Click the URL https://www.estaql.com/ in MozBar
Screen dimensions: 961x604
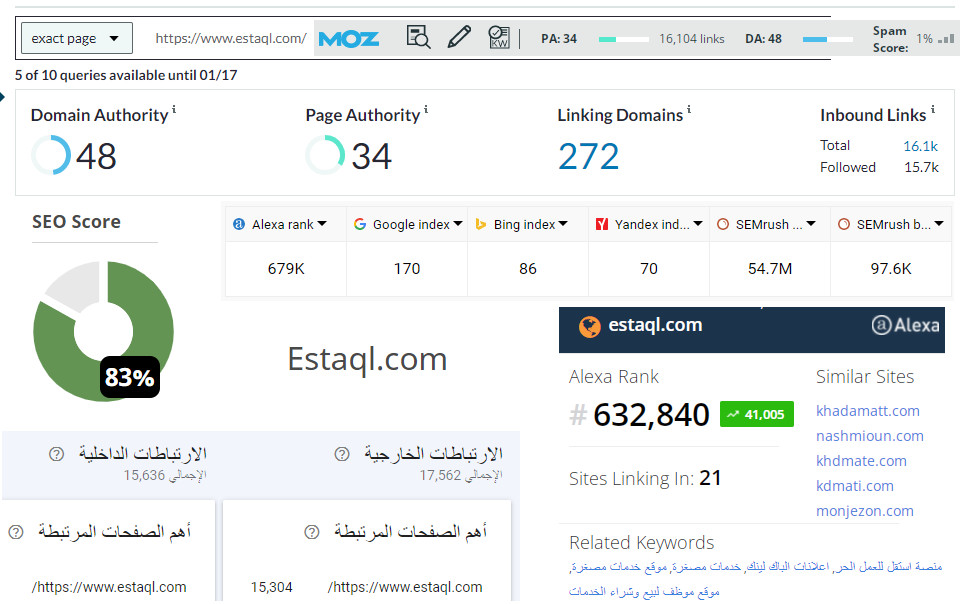pos(230,39)
